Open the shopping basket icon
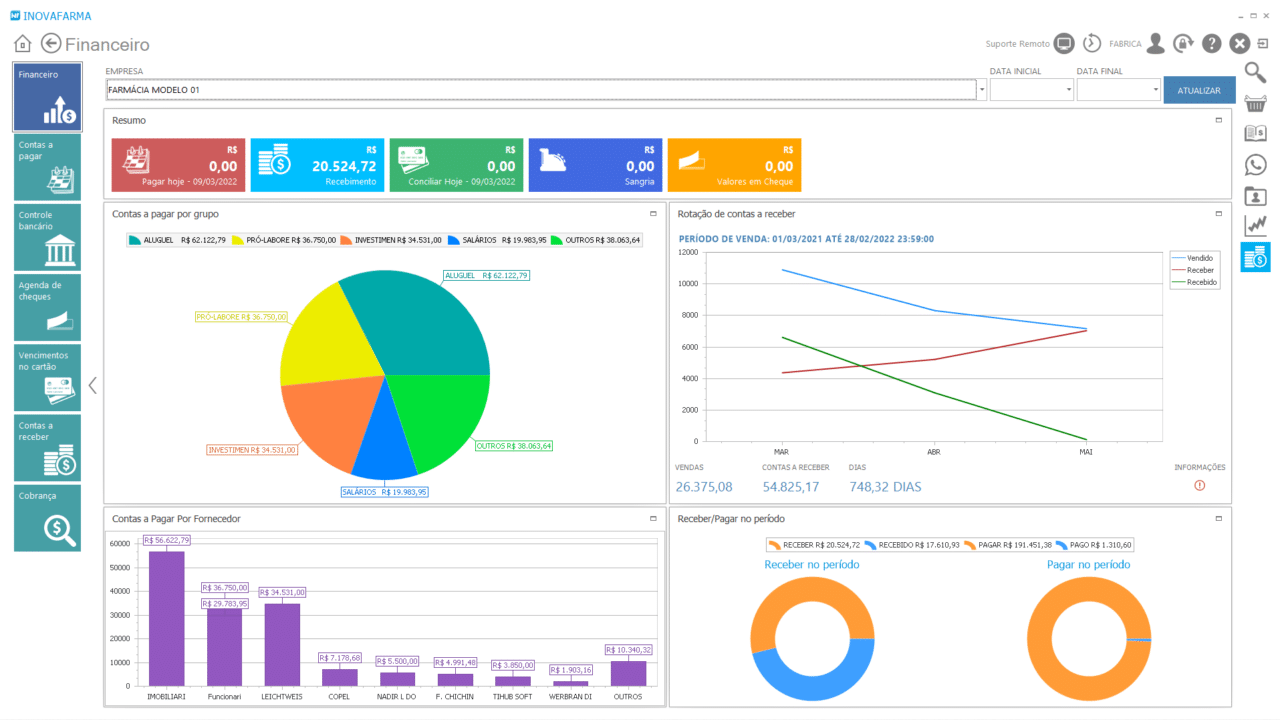This screenshot has width=1280, height=720. point(1255,103)
